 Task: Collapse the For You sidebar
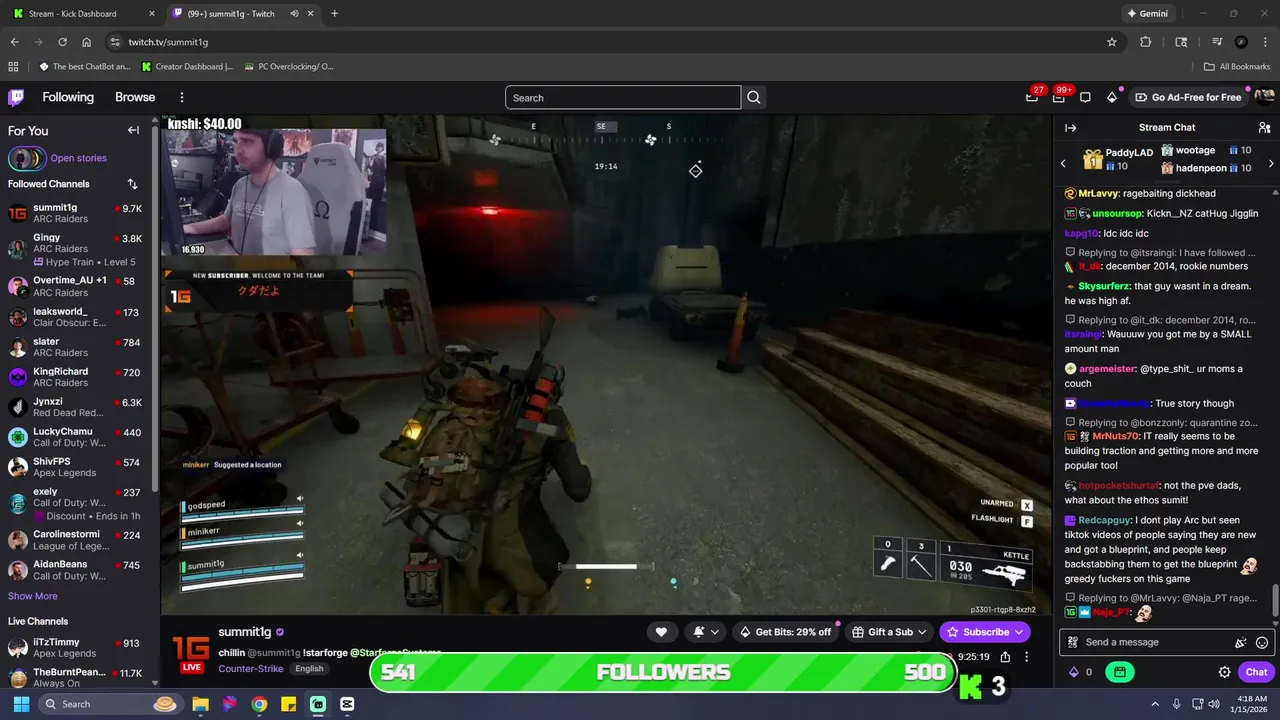tap(133, 130)
